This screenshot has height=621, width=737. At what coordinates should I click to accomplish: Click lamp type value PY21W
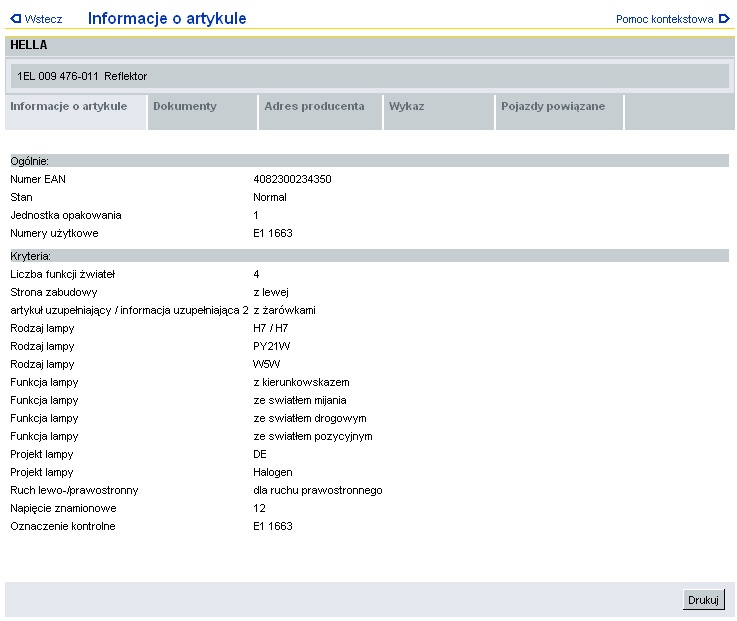click(272, 346)
